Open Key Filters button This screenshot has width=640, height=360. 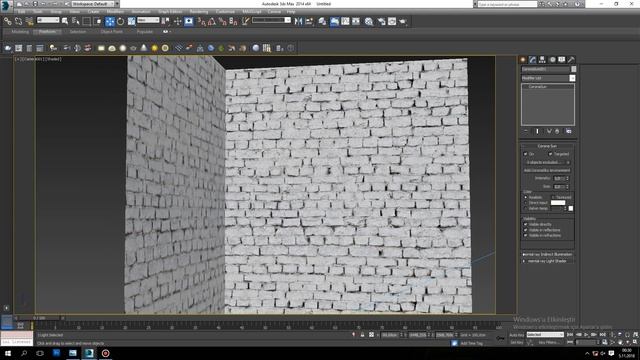pyautogui.click(x=549, y=342)
